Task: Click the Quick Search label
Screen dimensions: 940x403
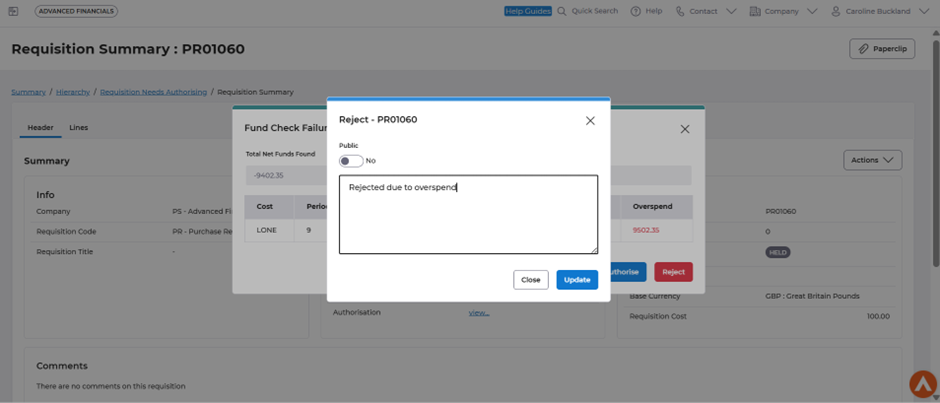Action: pyautogui.click(x=595, y=11)
